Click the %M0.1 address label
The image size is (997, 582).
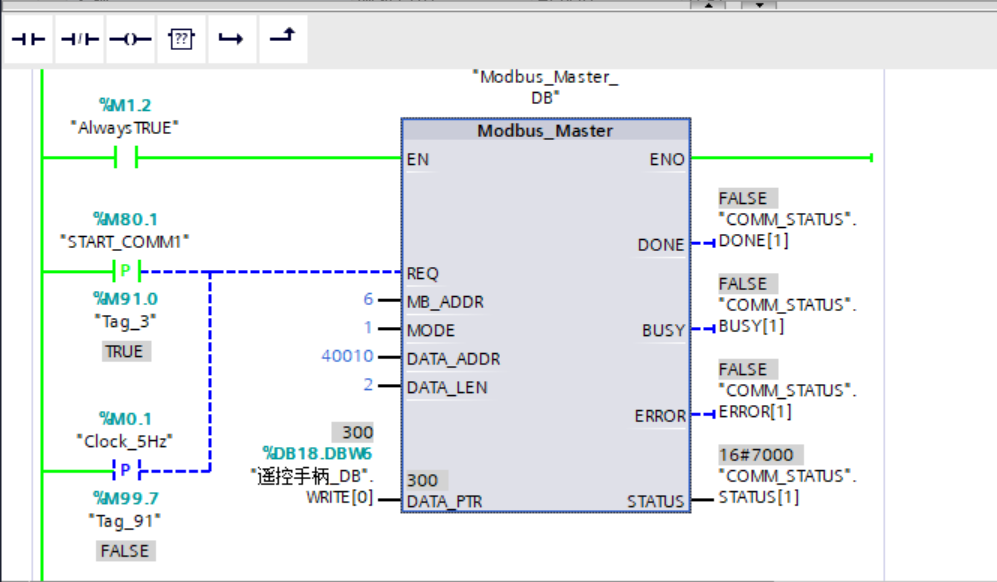125,419
